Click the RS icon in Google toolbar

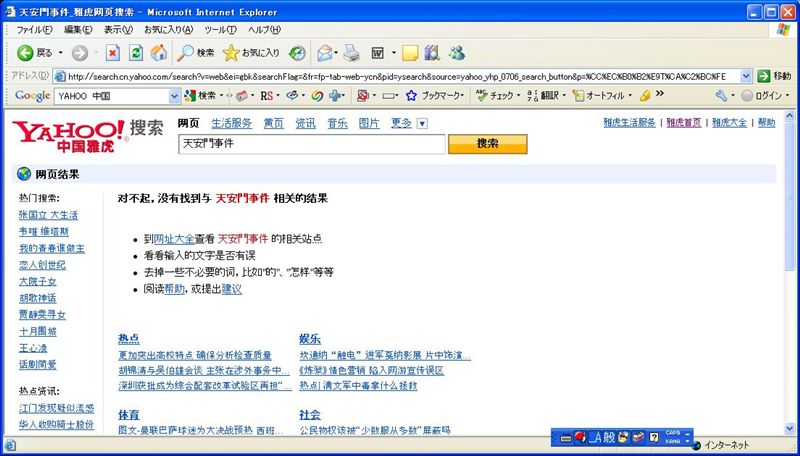point(266,95)
